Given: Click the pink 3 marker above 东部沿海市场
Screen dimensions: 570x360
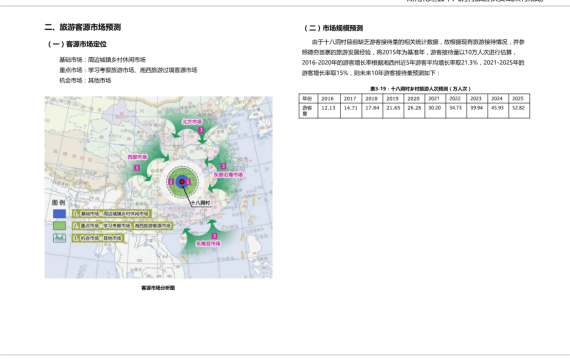Looking at the screenshot, I should (223, 166).
